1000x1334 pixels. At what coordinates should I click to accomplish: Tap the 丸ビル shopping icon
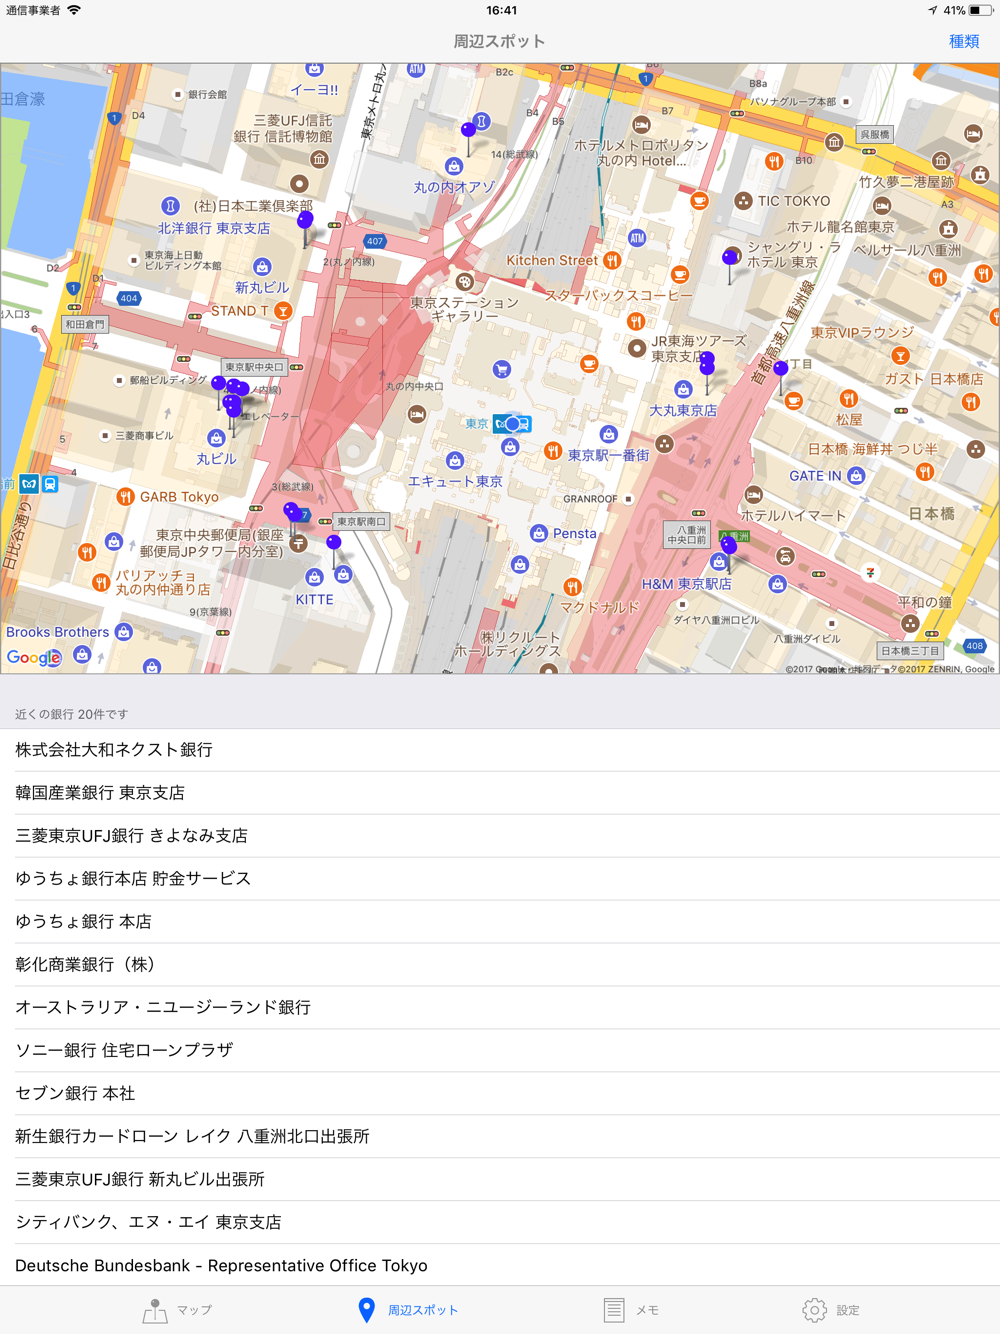tap(216, 438)
